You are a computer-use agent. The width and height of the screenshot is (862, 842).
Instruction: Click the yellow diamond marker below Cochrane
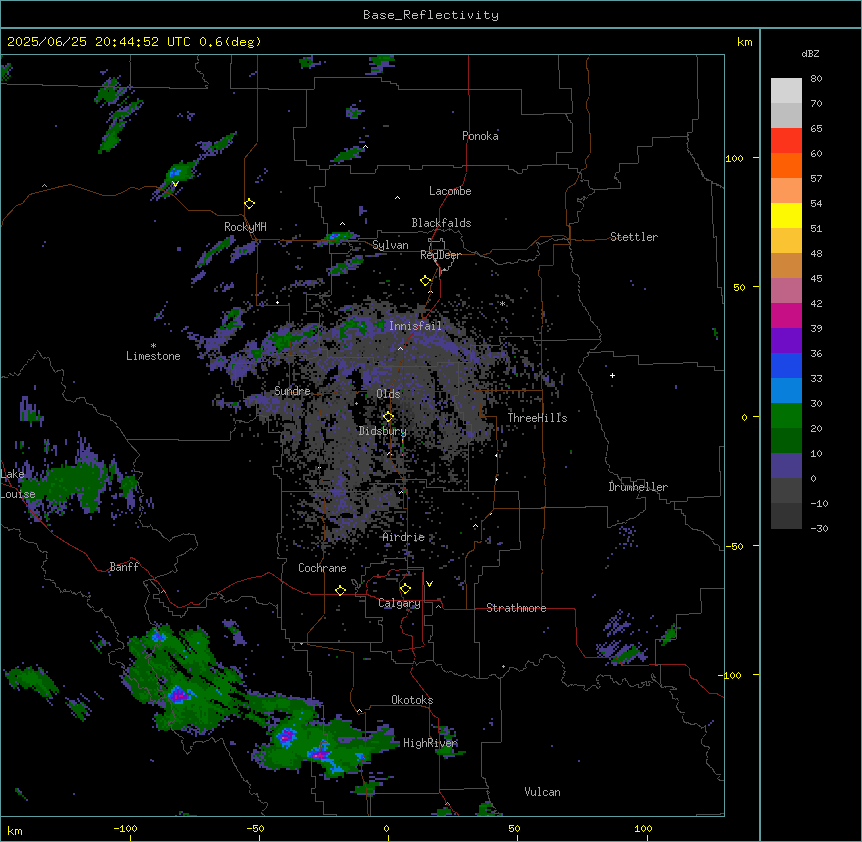(340, 590)
